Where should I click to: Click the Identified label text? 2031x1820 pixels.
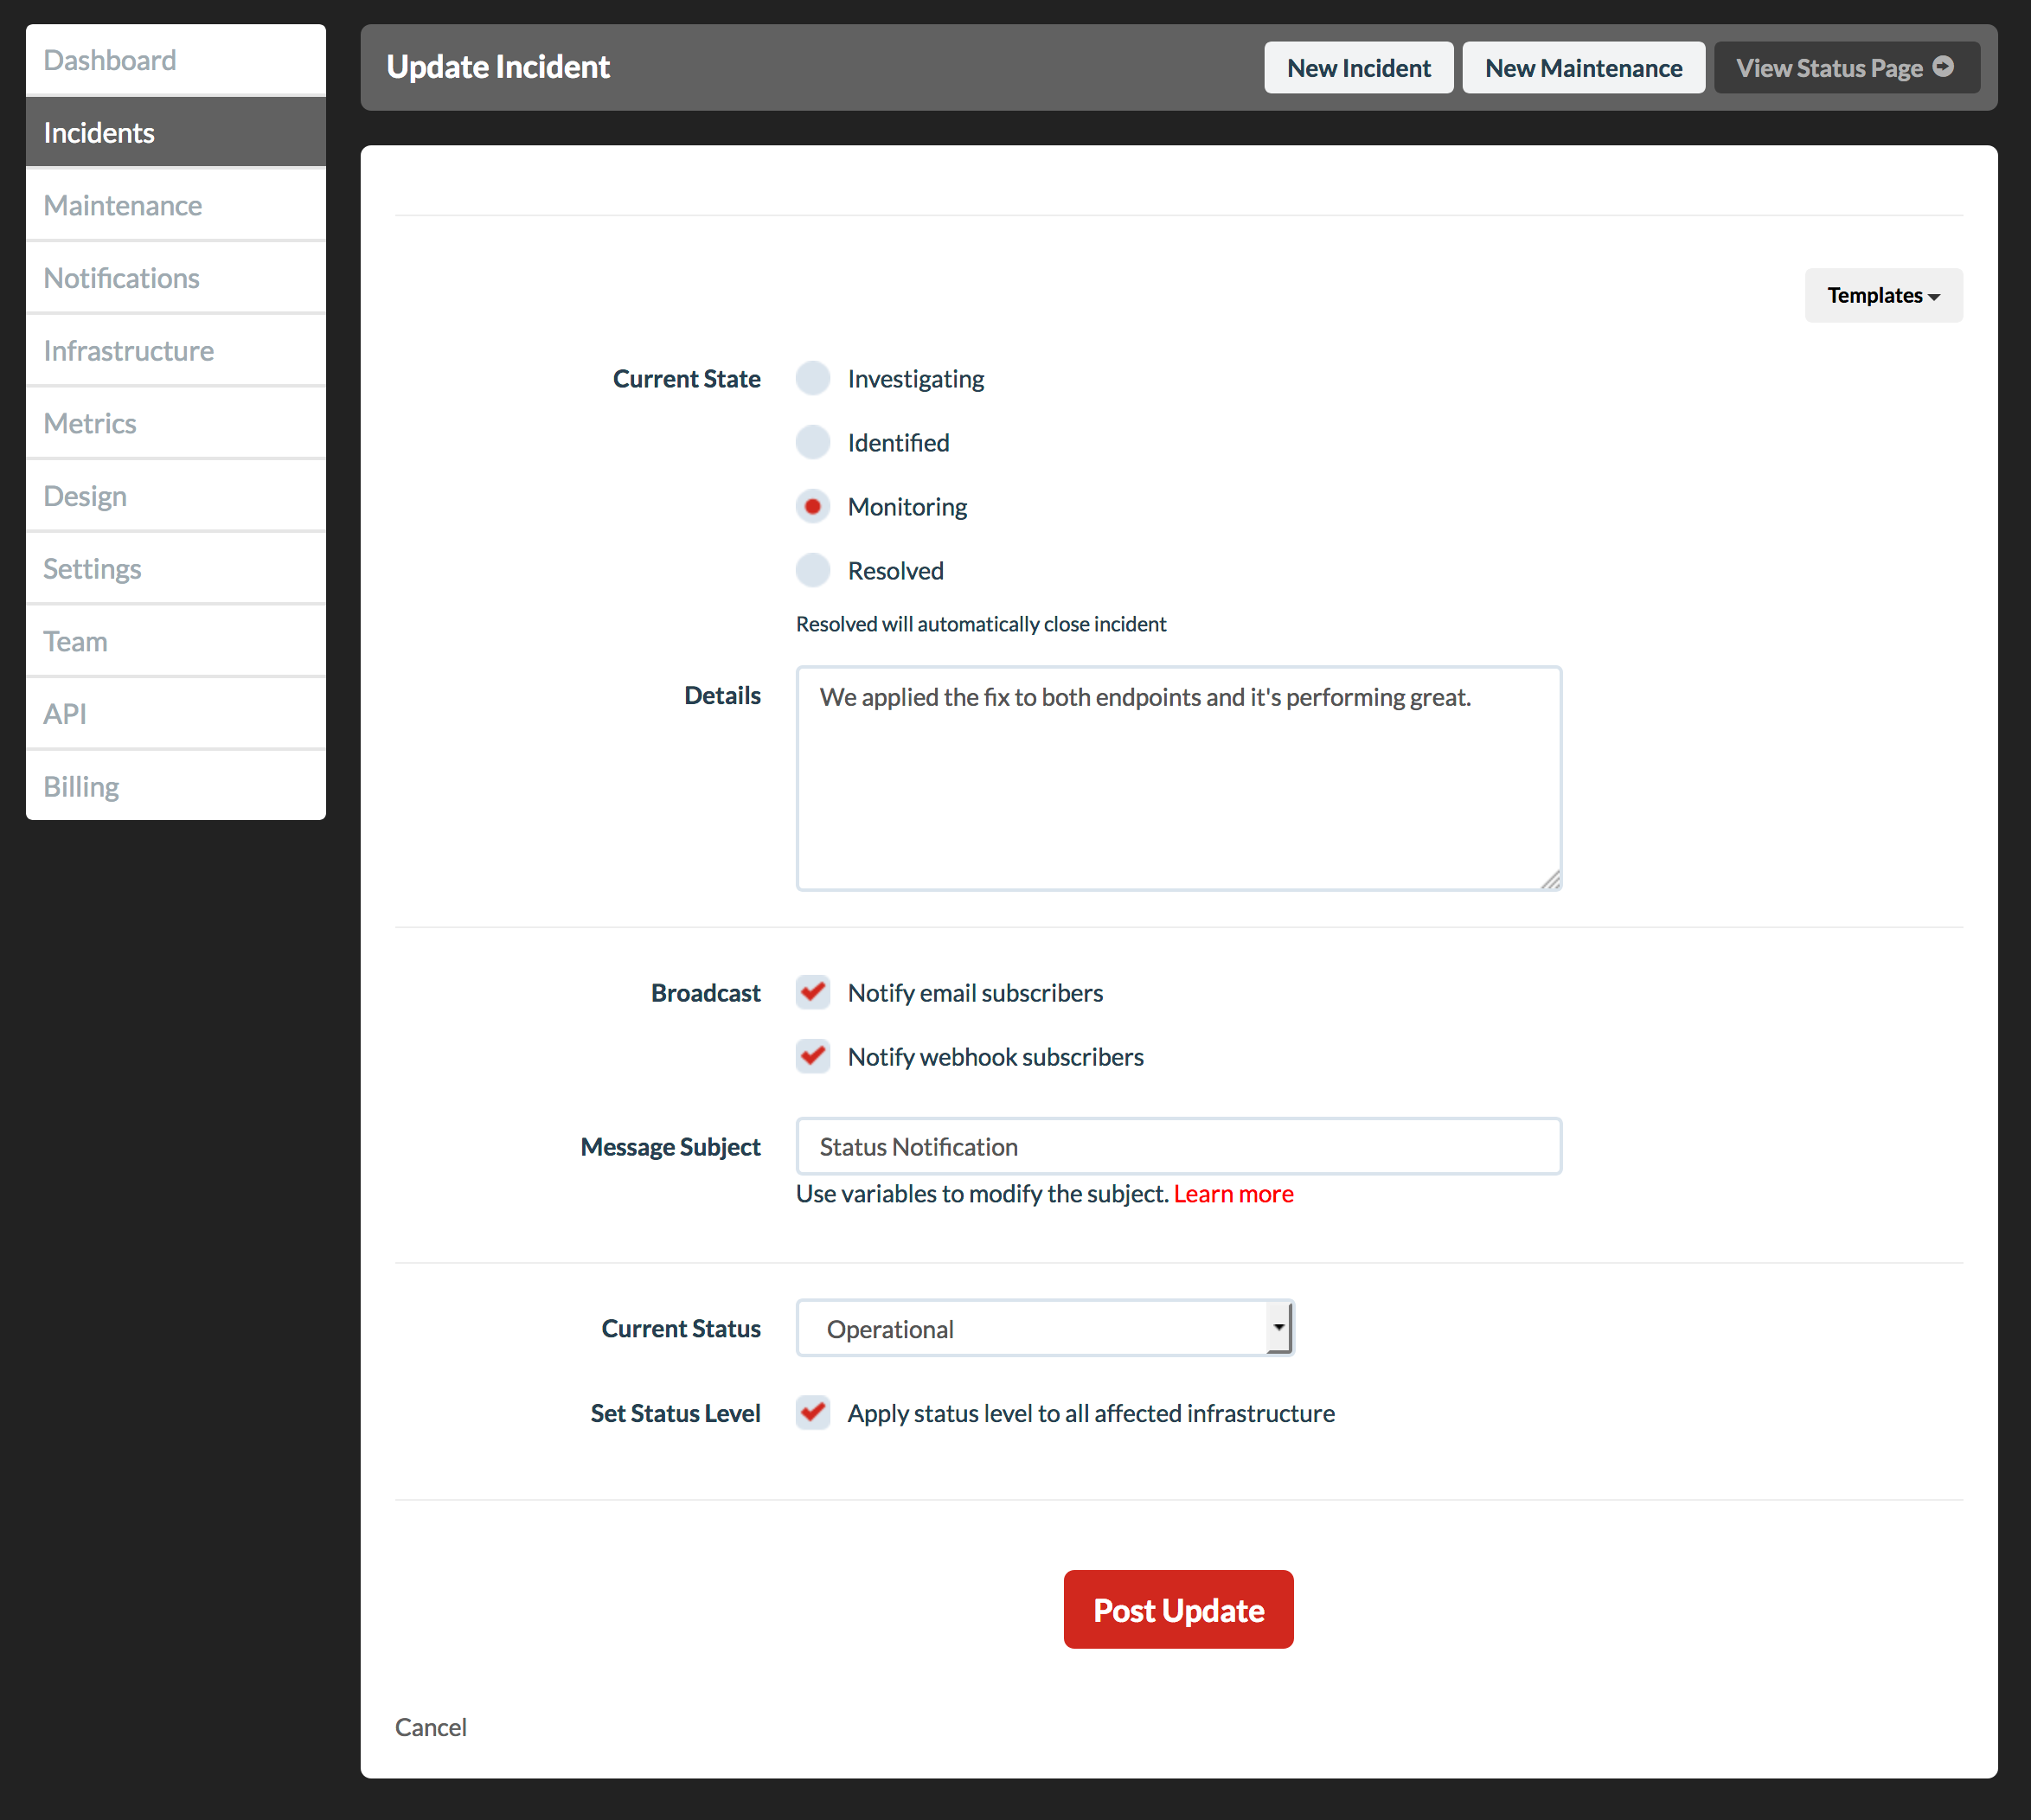898,442
